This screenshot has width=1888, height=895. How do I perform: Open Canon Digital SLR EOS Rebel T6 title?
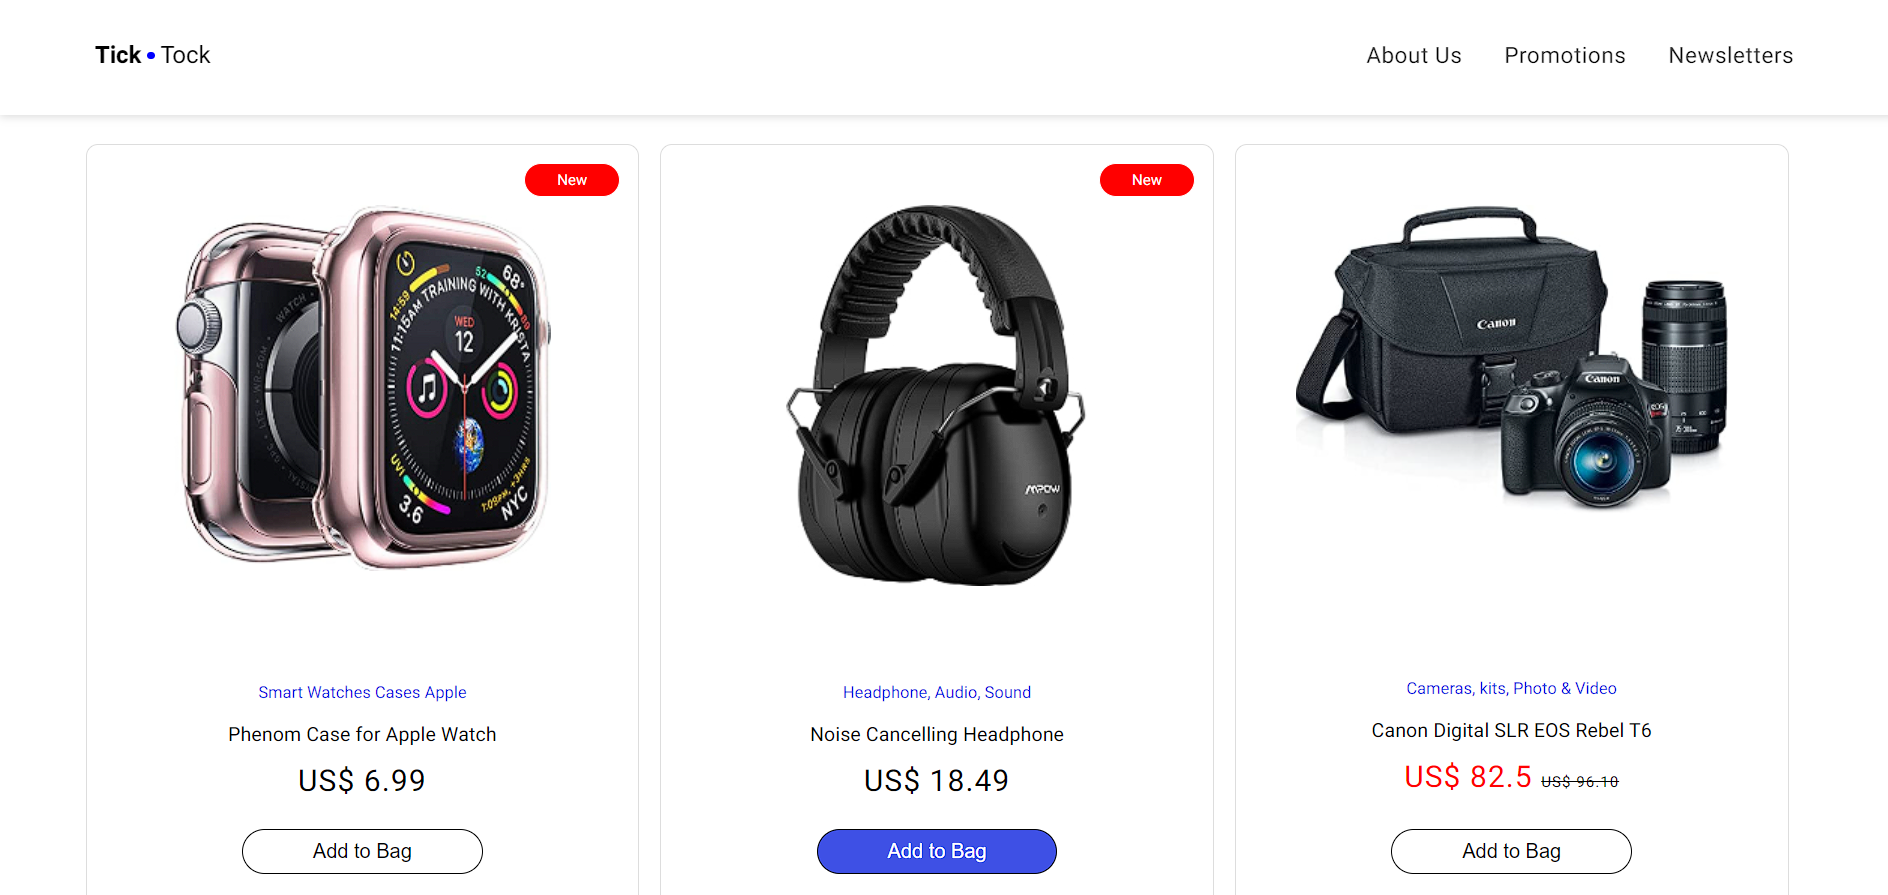[x=1511, y=730]
